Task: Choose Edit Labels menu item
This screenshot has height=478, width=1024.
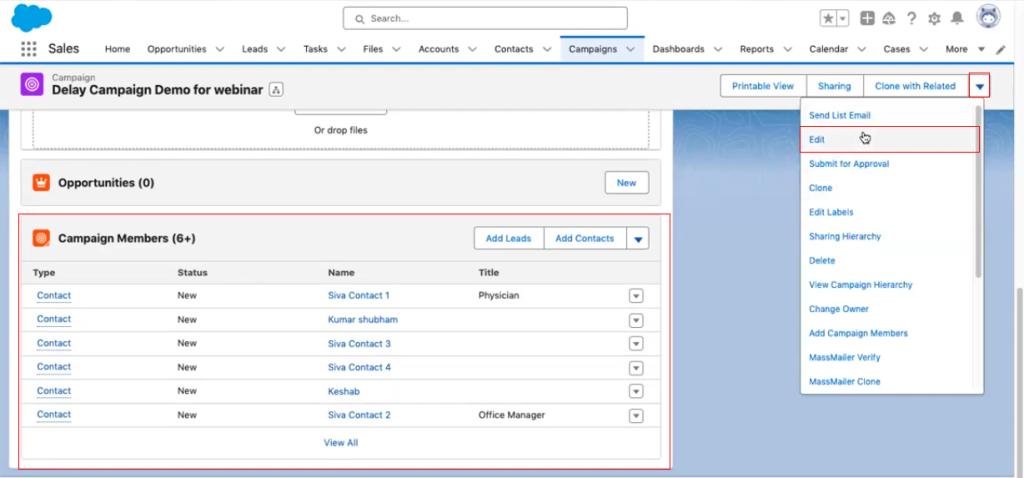Action: tap(831, 212)
